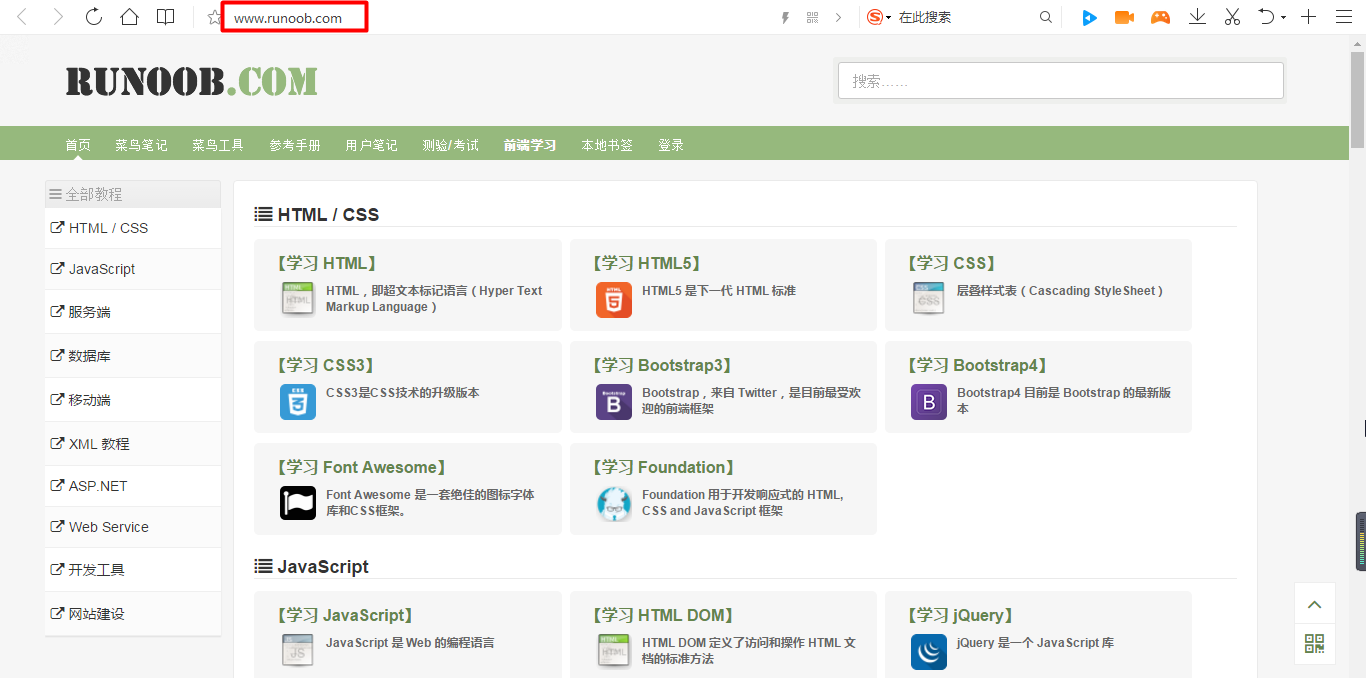Click the site 搜索 input field

pos(1061,81)
